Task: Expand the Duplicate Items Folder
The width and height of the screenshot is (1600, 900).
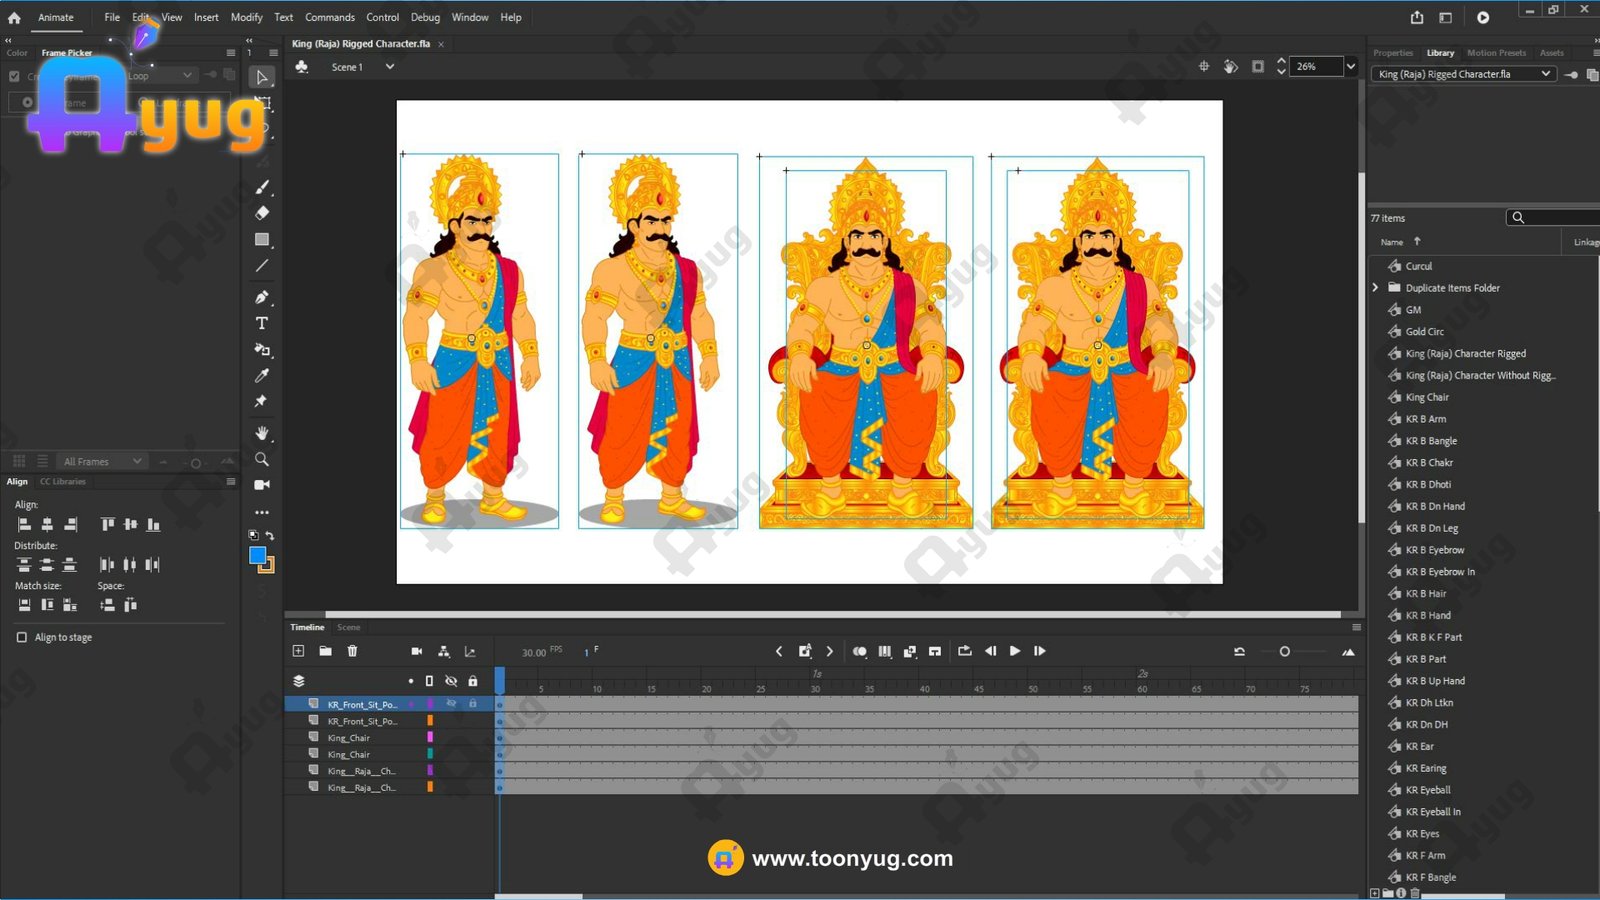Action: click(1376, 288)
